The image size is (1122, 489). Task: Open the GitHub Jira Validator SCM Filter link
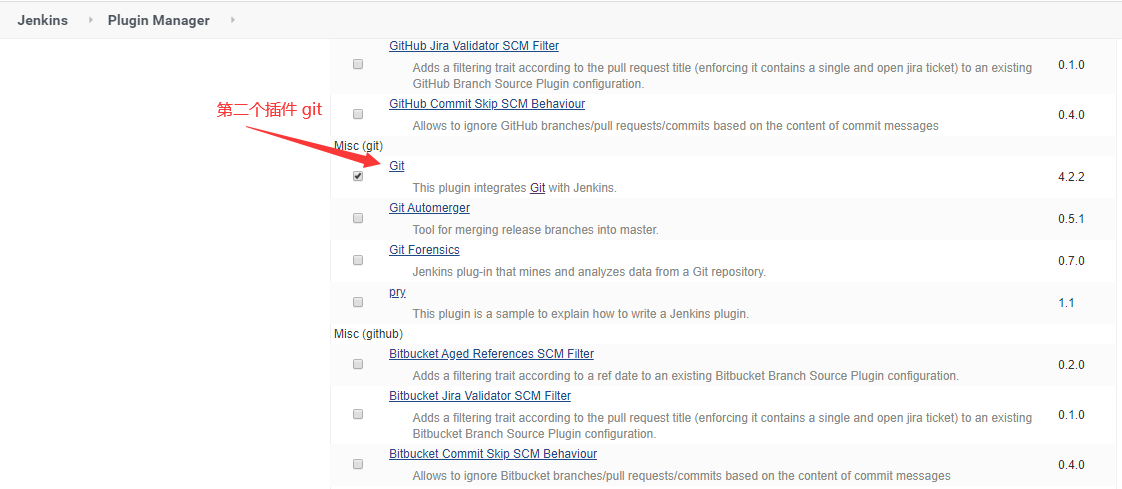474,46
